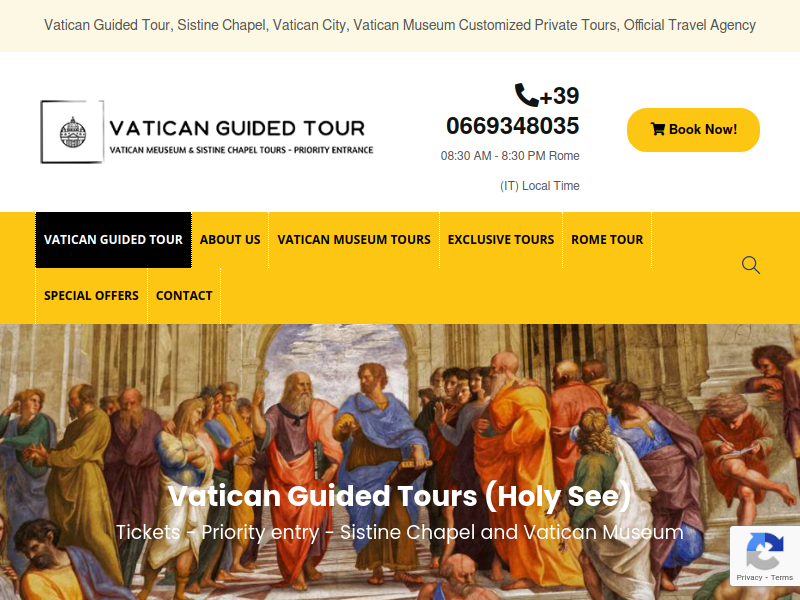The width and height of the screenshot is (800, 600).
Task: Click the Vatican Guided Tour logo text
Action: point(238,129)
